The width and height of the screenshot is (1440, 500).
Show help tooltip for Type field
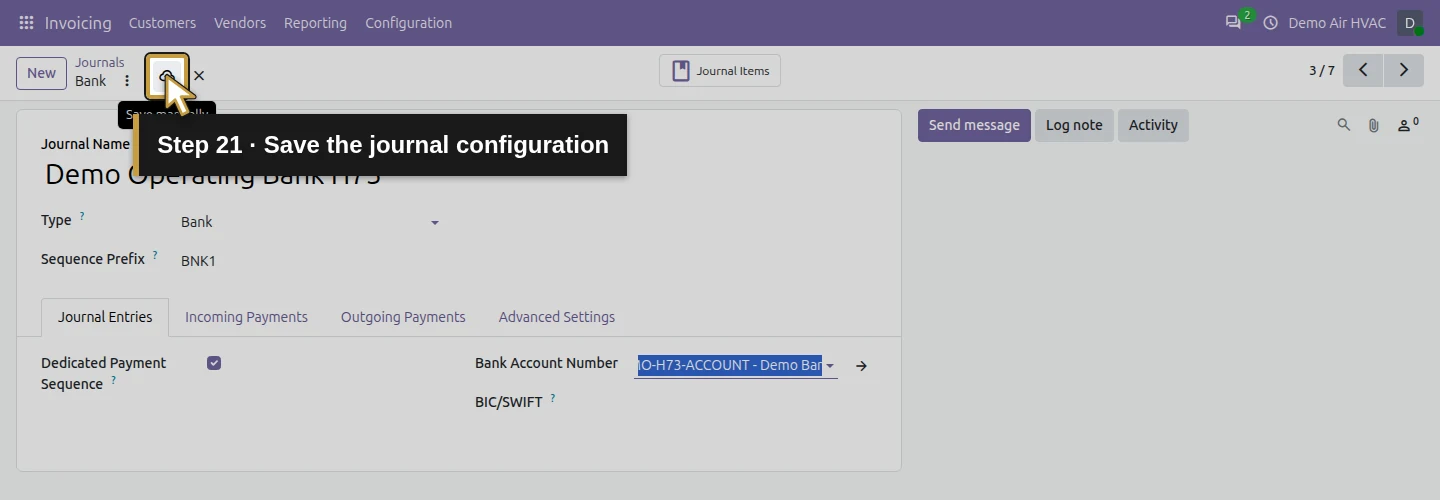point(82,216)
